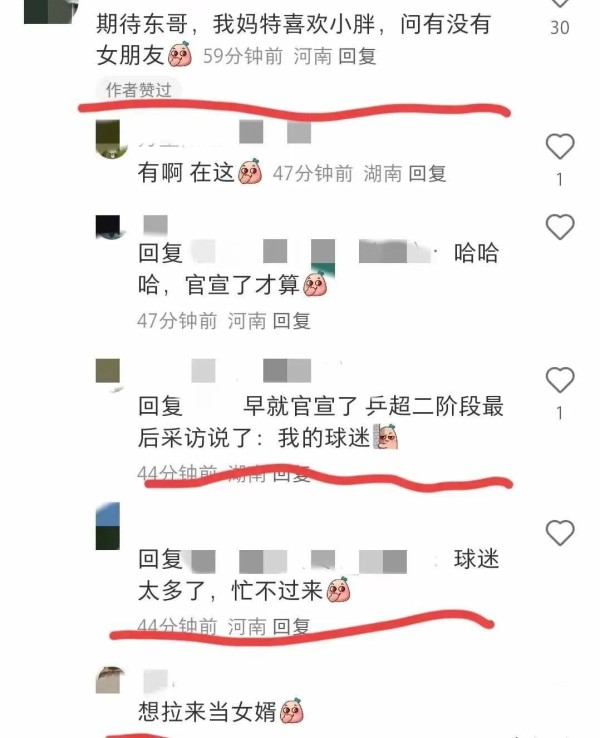
Task: Reply to the 47分钟前 湖南 comment
Action: coord(427,174)
